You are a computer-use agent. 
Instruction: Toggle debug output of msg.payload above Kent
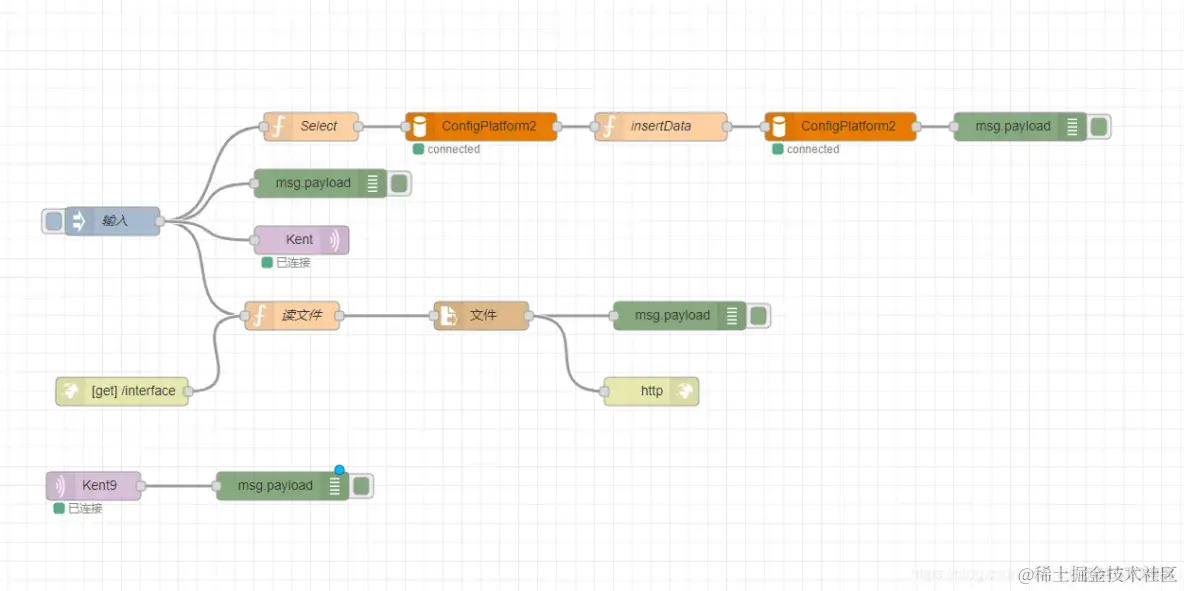coord(399,183)
